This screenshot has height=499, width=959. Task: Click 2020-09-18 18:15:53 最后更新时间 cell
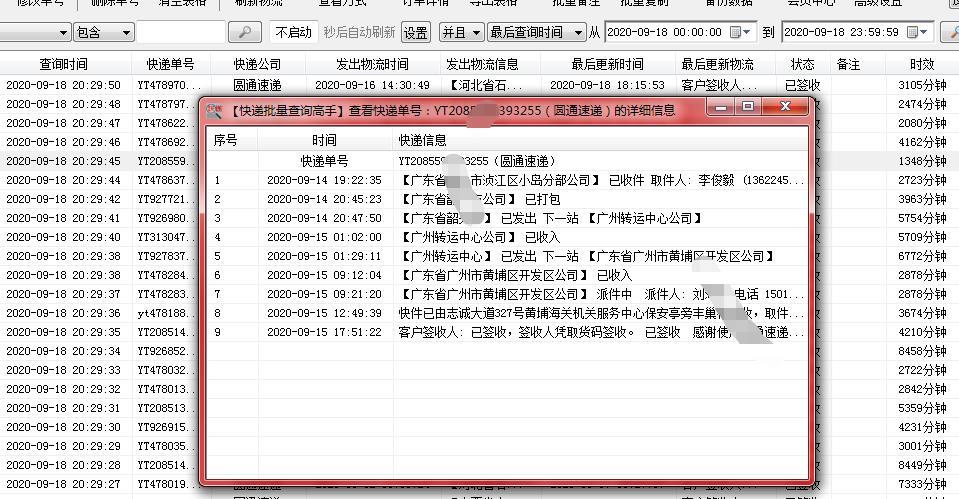(607, 85)
